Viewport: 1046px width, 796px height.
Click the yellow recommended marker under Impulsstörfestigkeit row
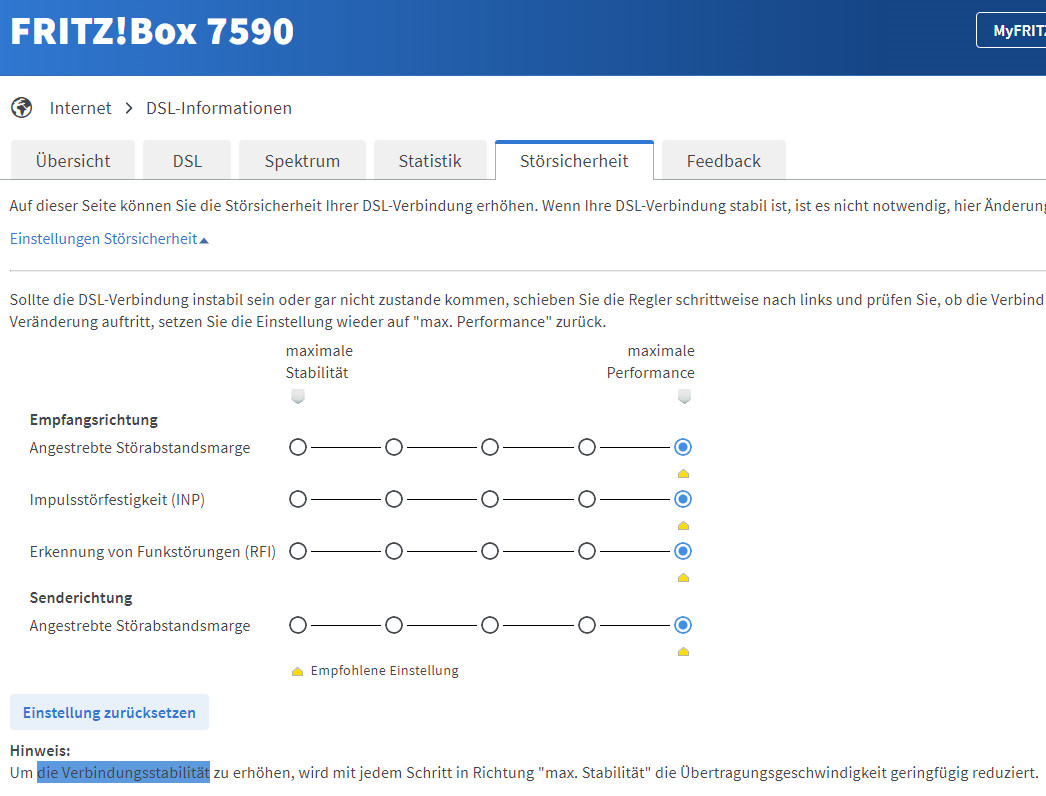pyautogui.click(x=683, y=526)
